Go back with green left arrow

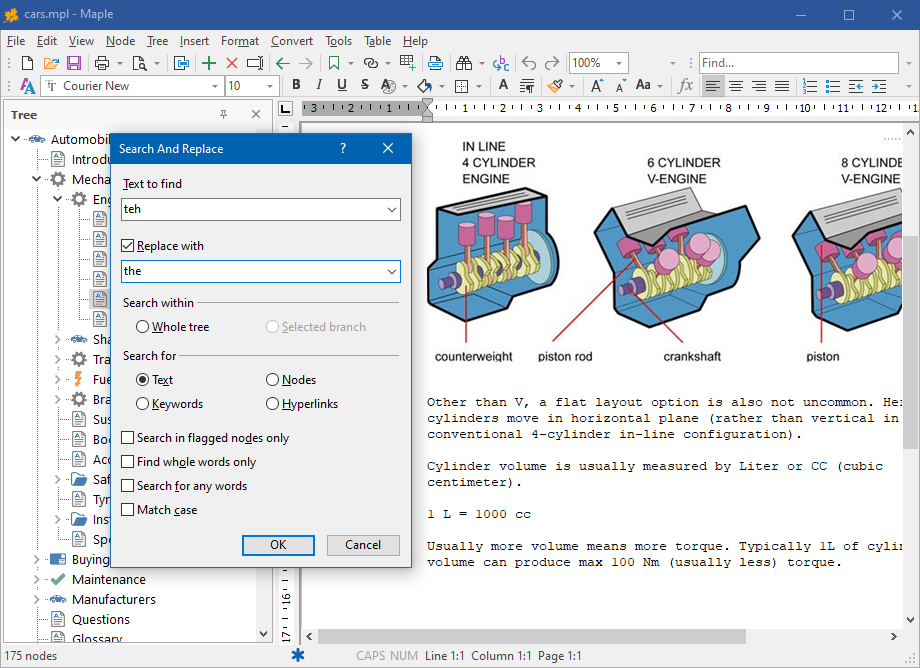point(283,63)
